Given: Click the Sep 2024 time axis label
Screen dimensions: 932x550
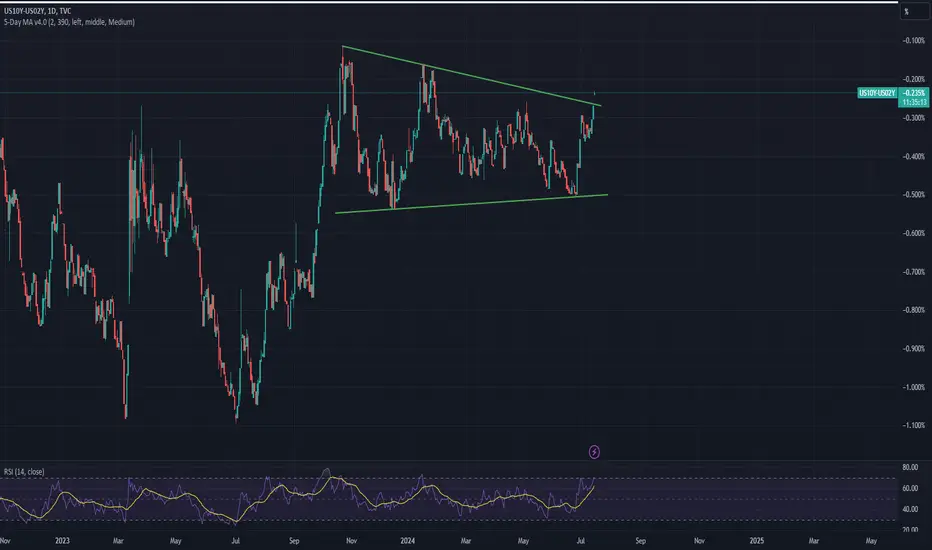Looking at the screenshot, I should coord(640,540).
